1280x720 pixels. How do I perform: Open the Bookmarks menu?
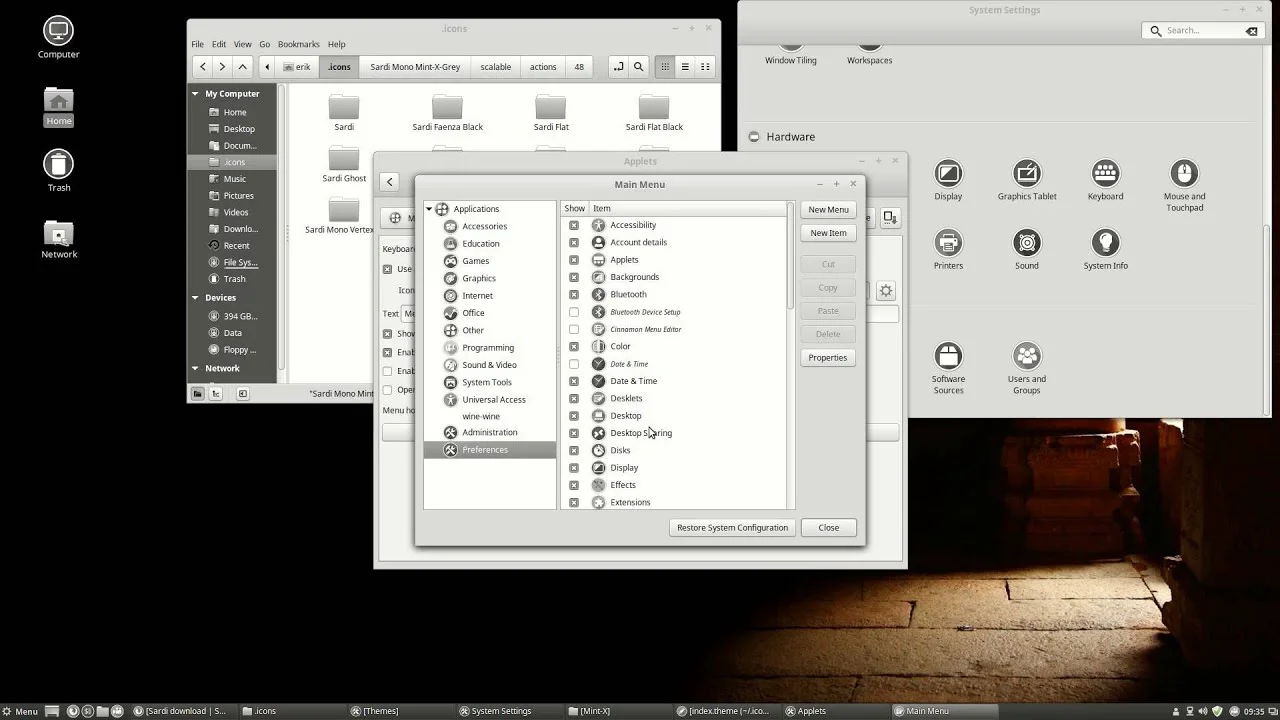(298, 44)
